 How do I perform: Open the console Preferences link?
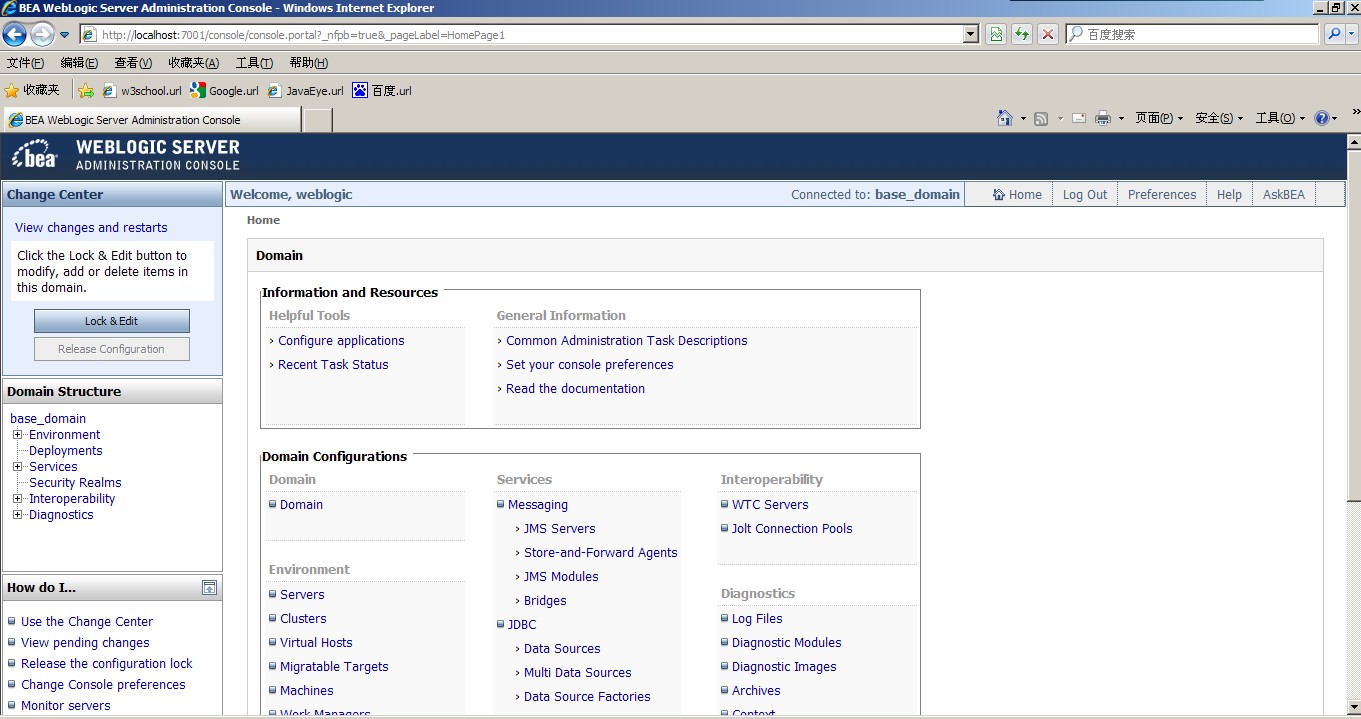point(1162,195)
